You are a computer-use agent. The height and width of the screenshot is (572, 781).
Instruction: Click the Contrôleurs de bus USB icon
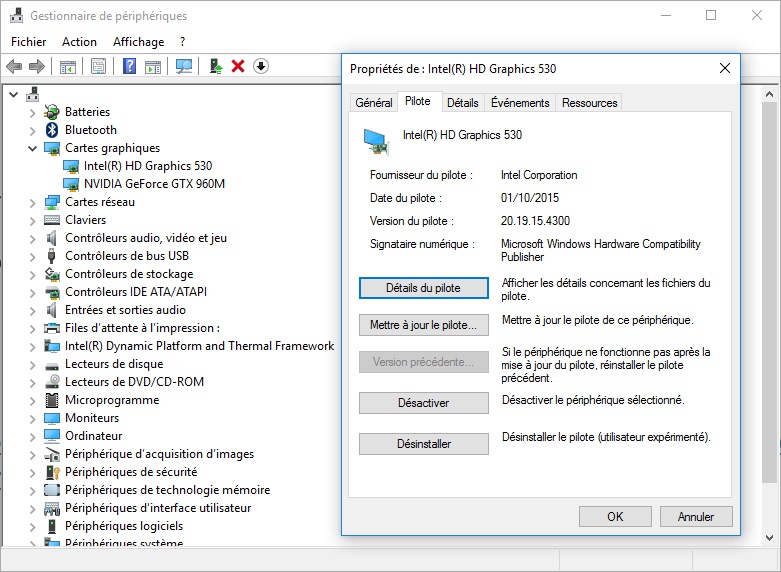click(x=51, y=256)
